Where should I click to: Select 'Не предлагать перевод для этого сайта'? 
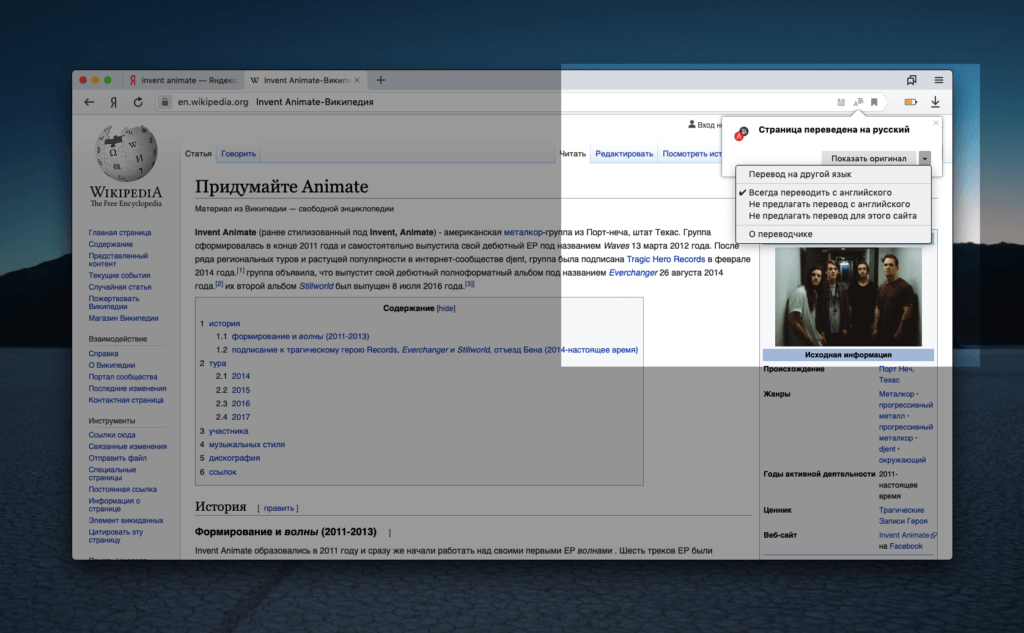pos(833,216)
